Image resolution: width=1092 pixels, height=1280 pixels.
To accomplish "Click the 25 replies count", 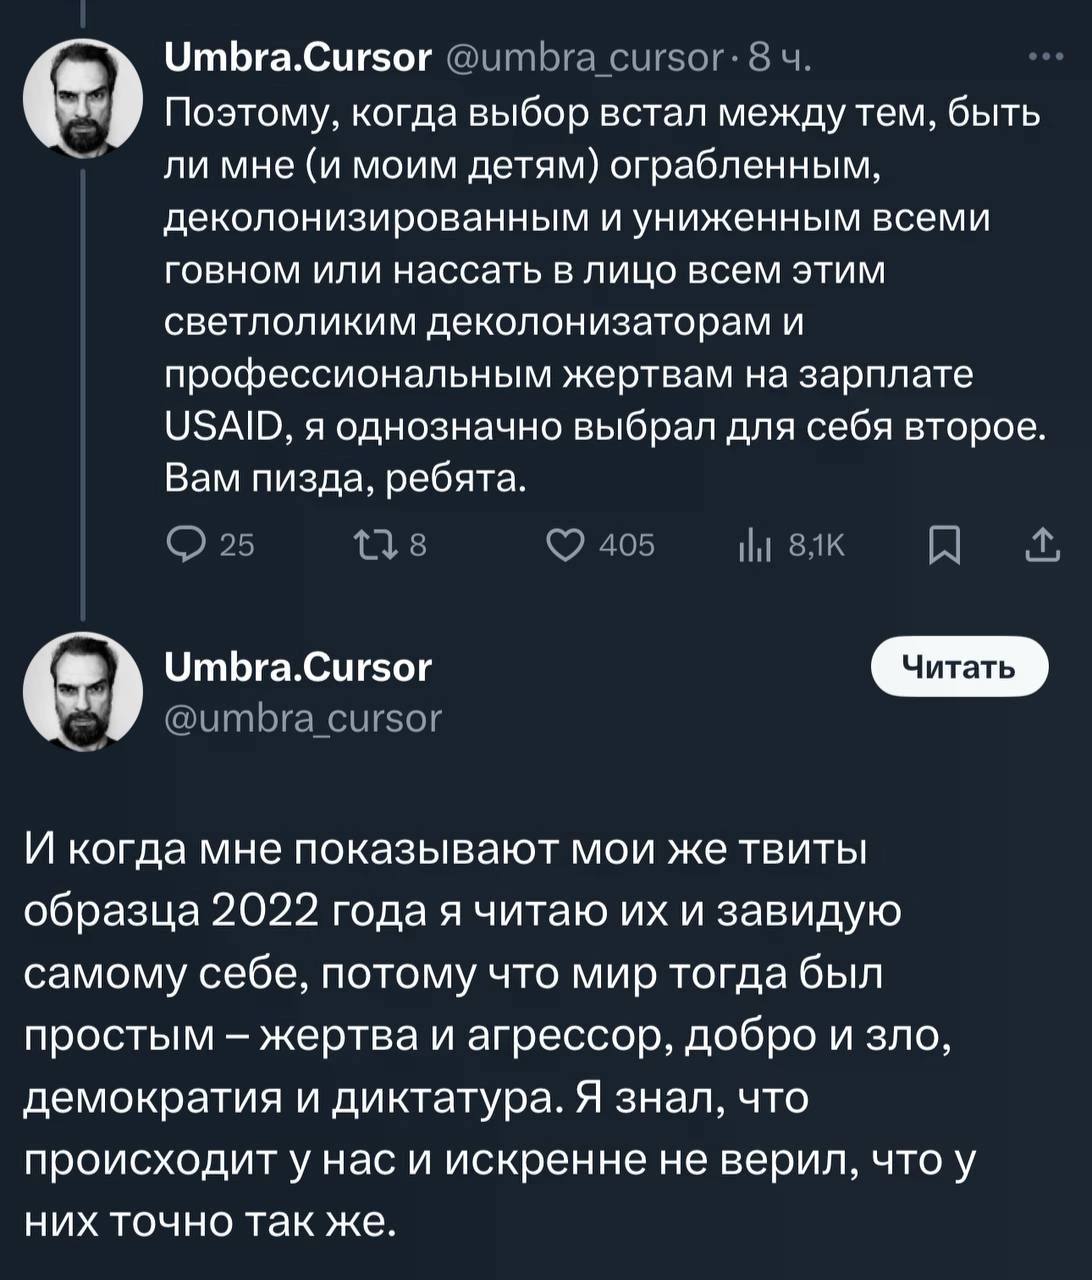I will tap(237, 545).
